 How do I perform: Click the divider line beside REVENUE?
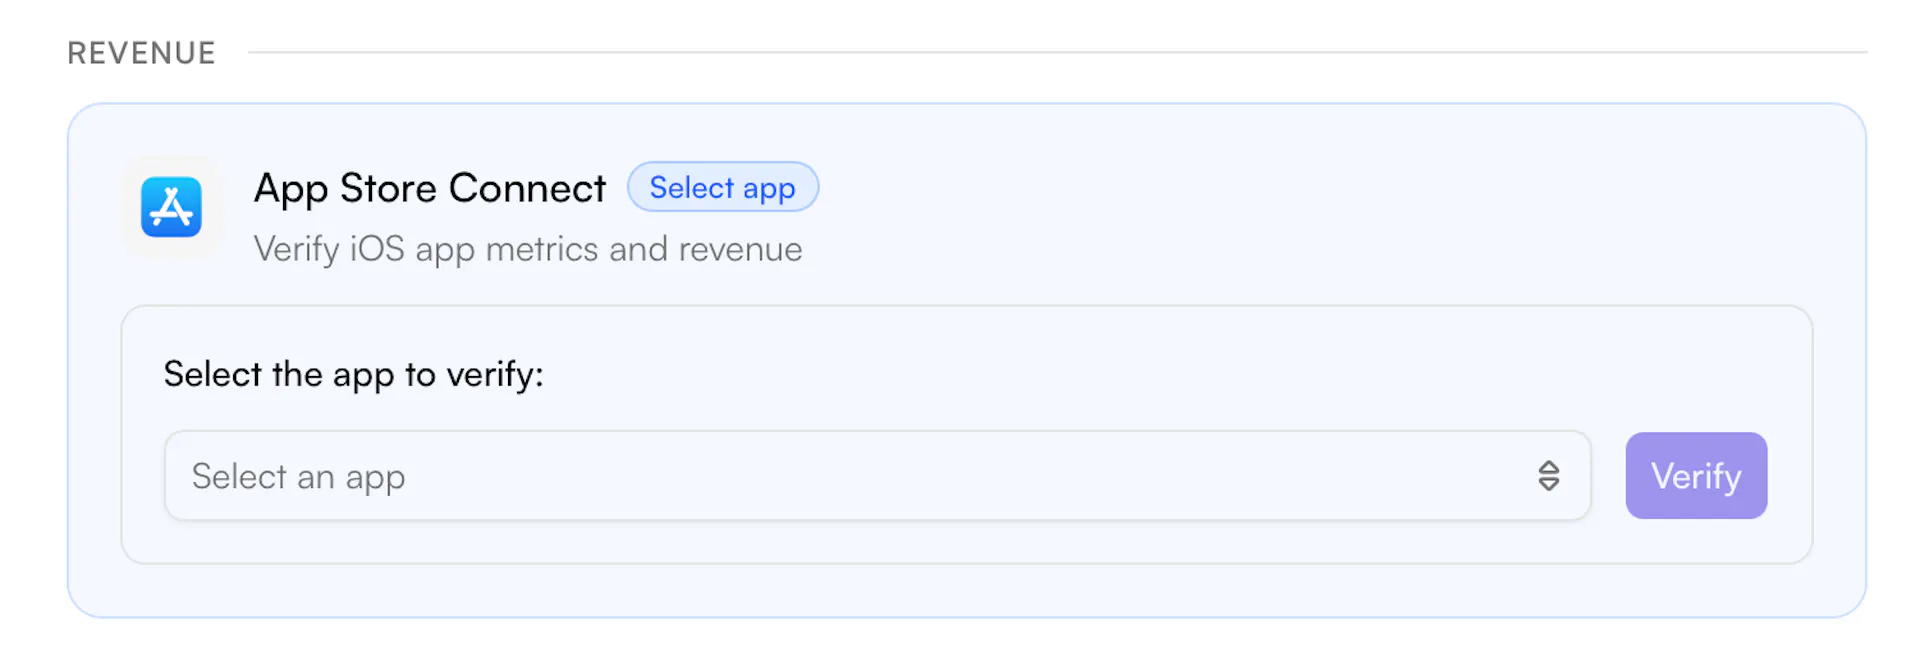click(x=1056, y=52)
